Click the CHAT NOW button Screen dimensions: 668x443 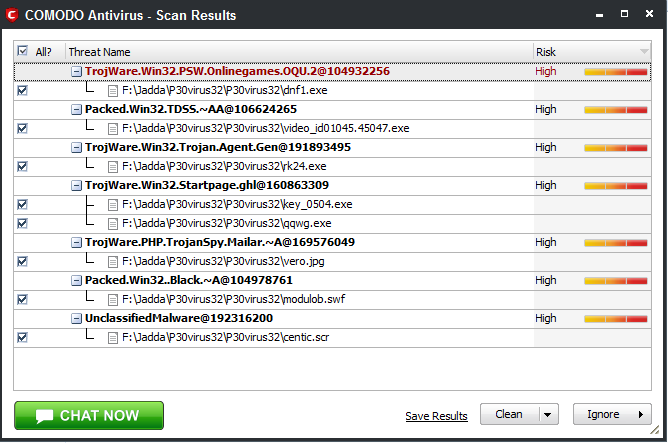point(89,415)
